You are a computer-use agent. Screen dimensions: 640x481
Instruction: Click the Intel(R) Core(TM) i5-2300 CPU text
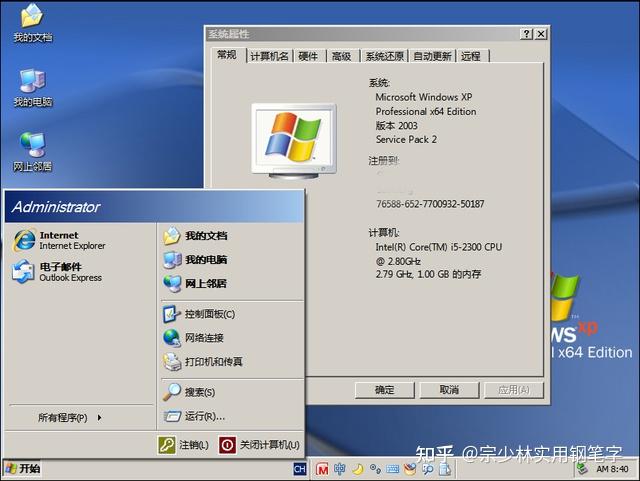click(439, 247)
